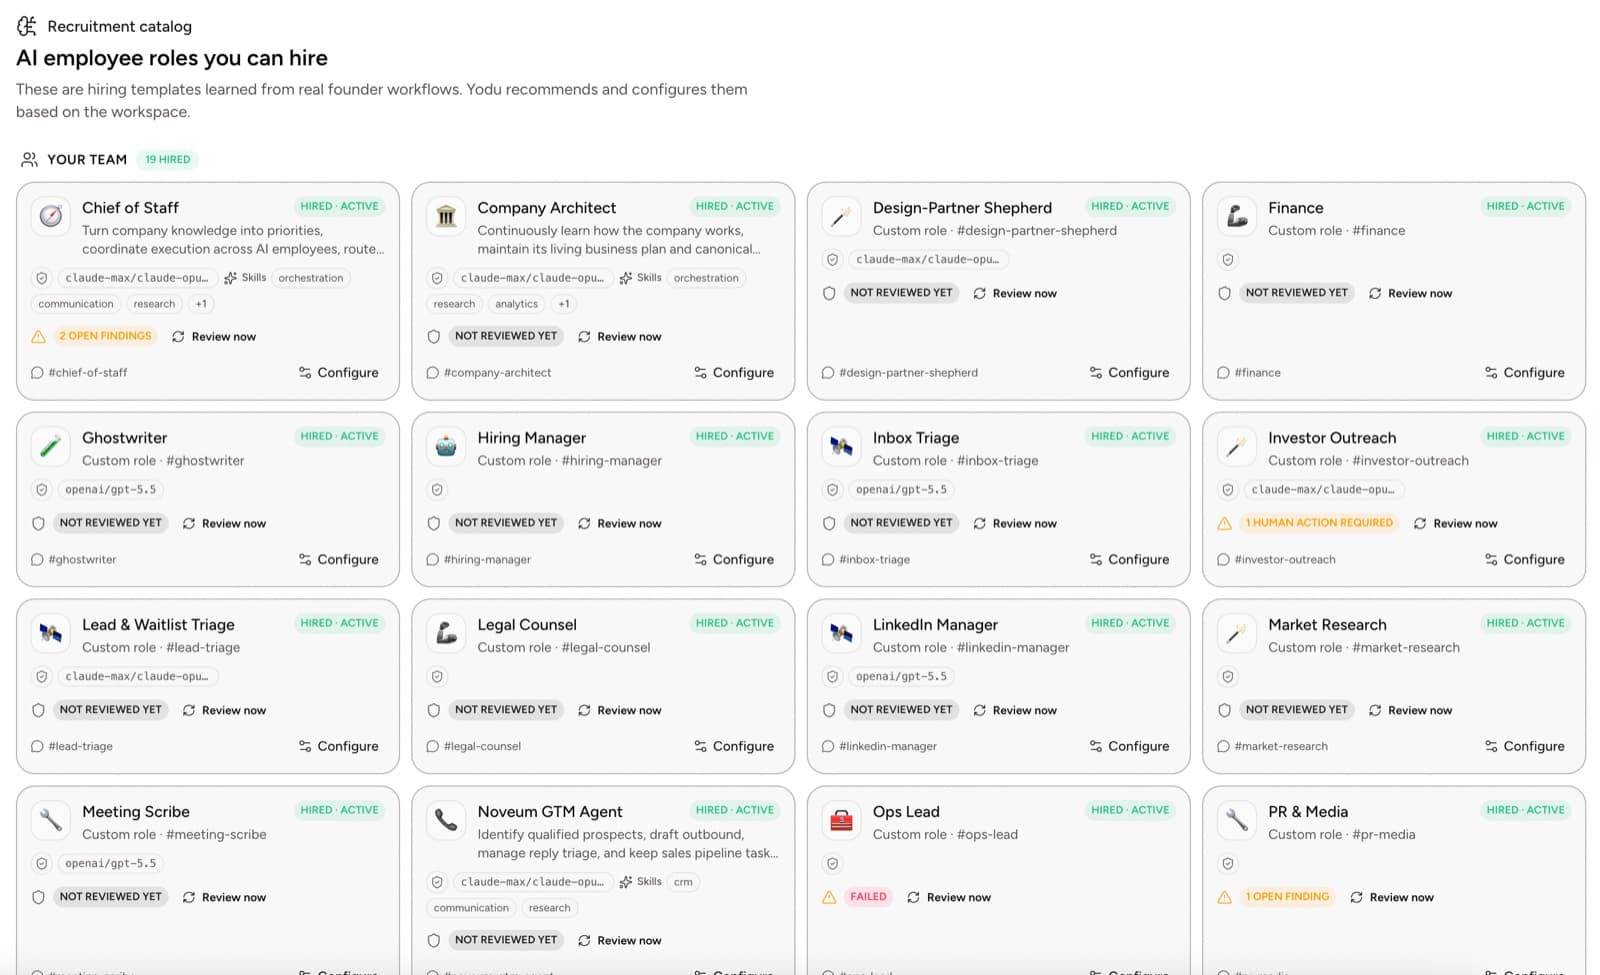
Task: Click the Noveum GTM Agent phone icon
Action: 446,820
